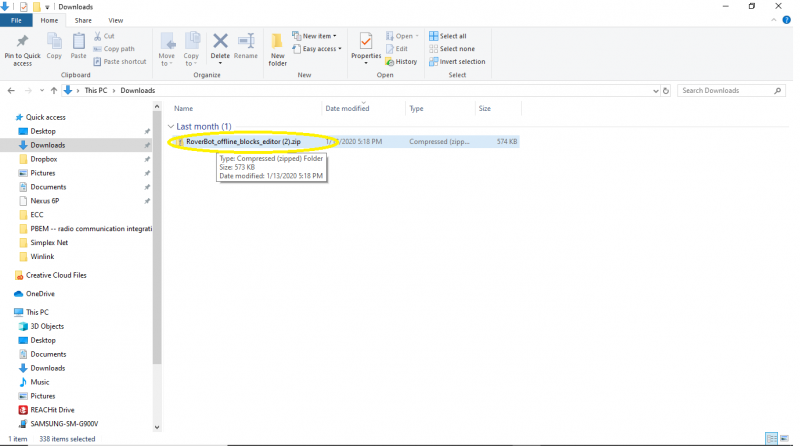Image resolution: width=800 pixels, height=446 pixels.
Task: Open the File tab
Action: 16,20
